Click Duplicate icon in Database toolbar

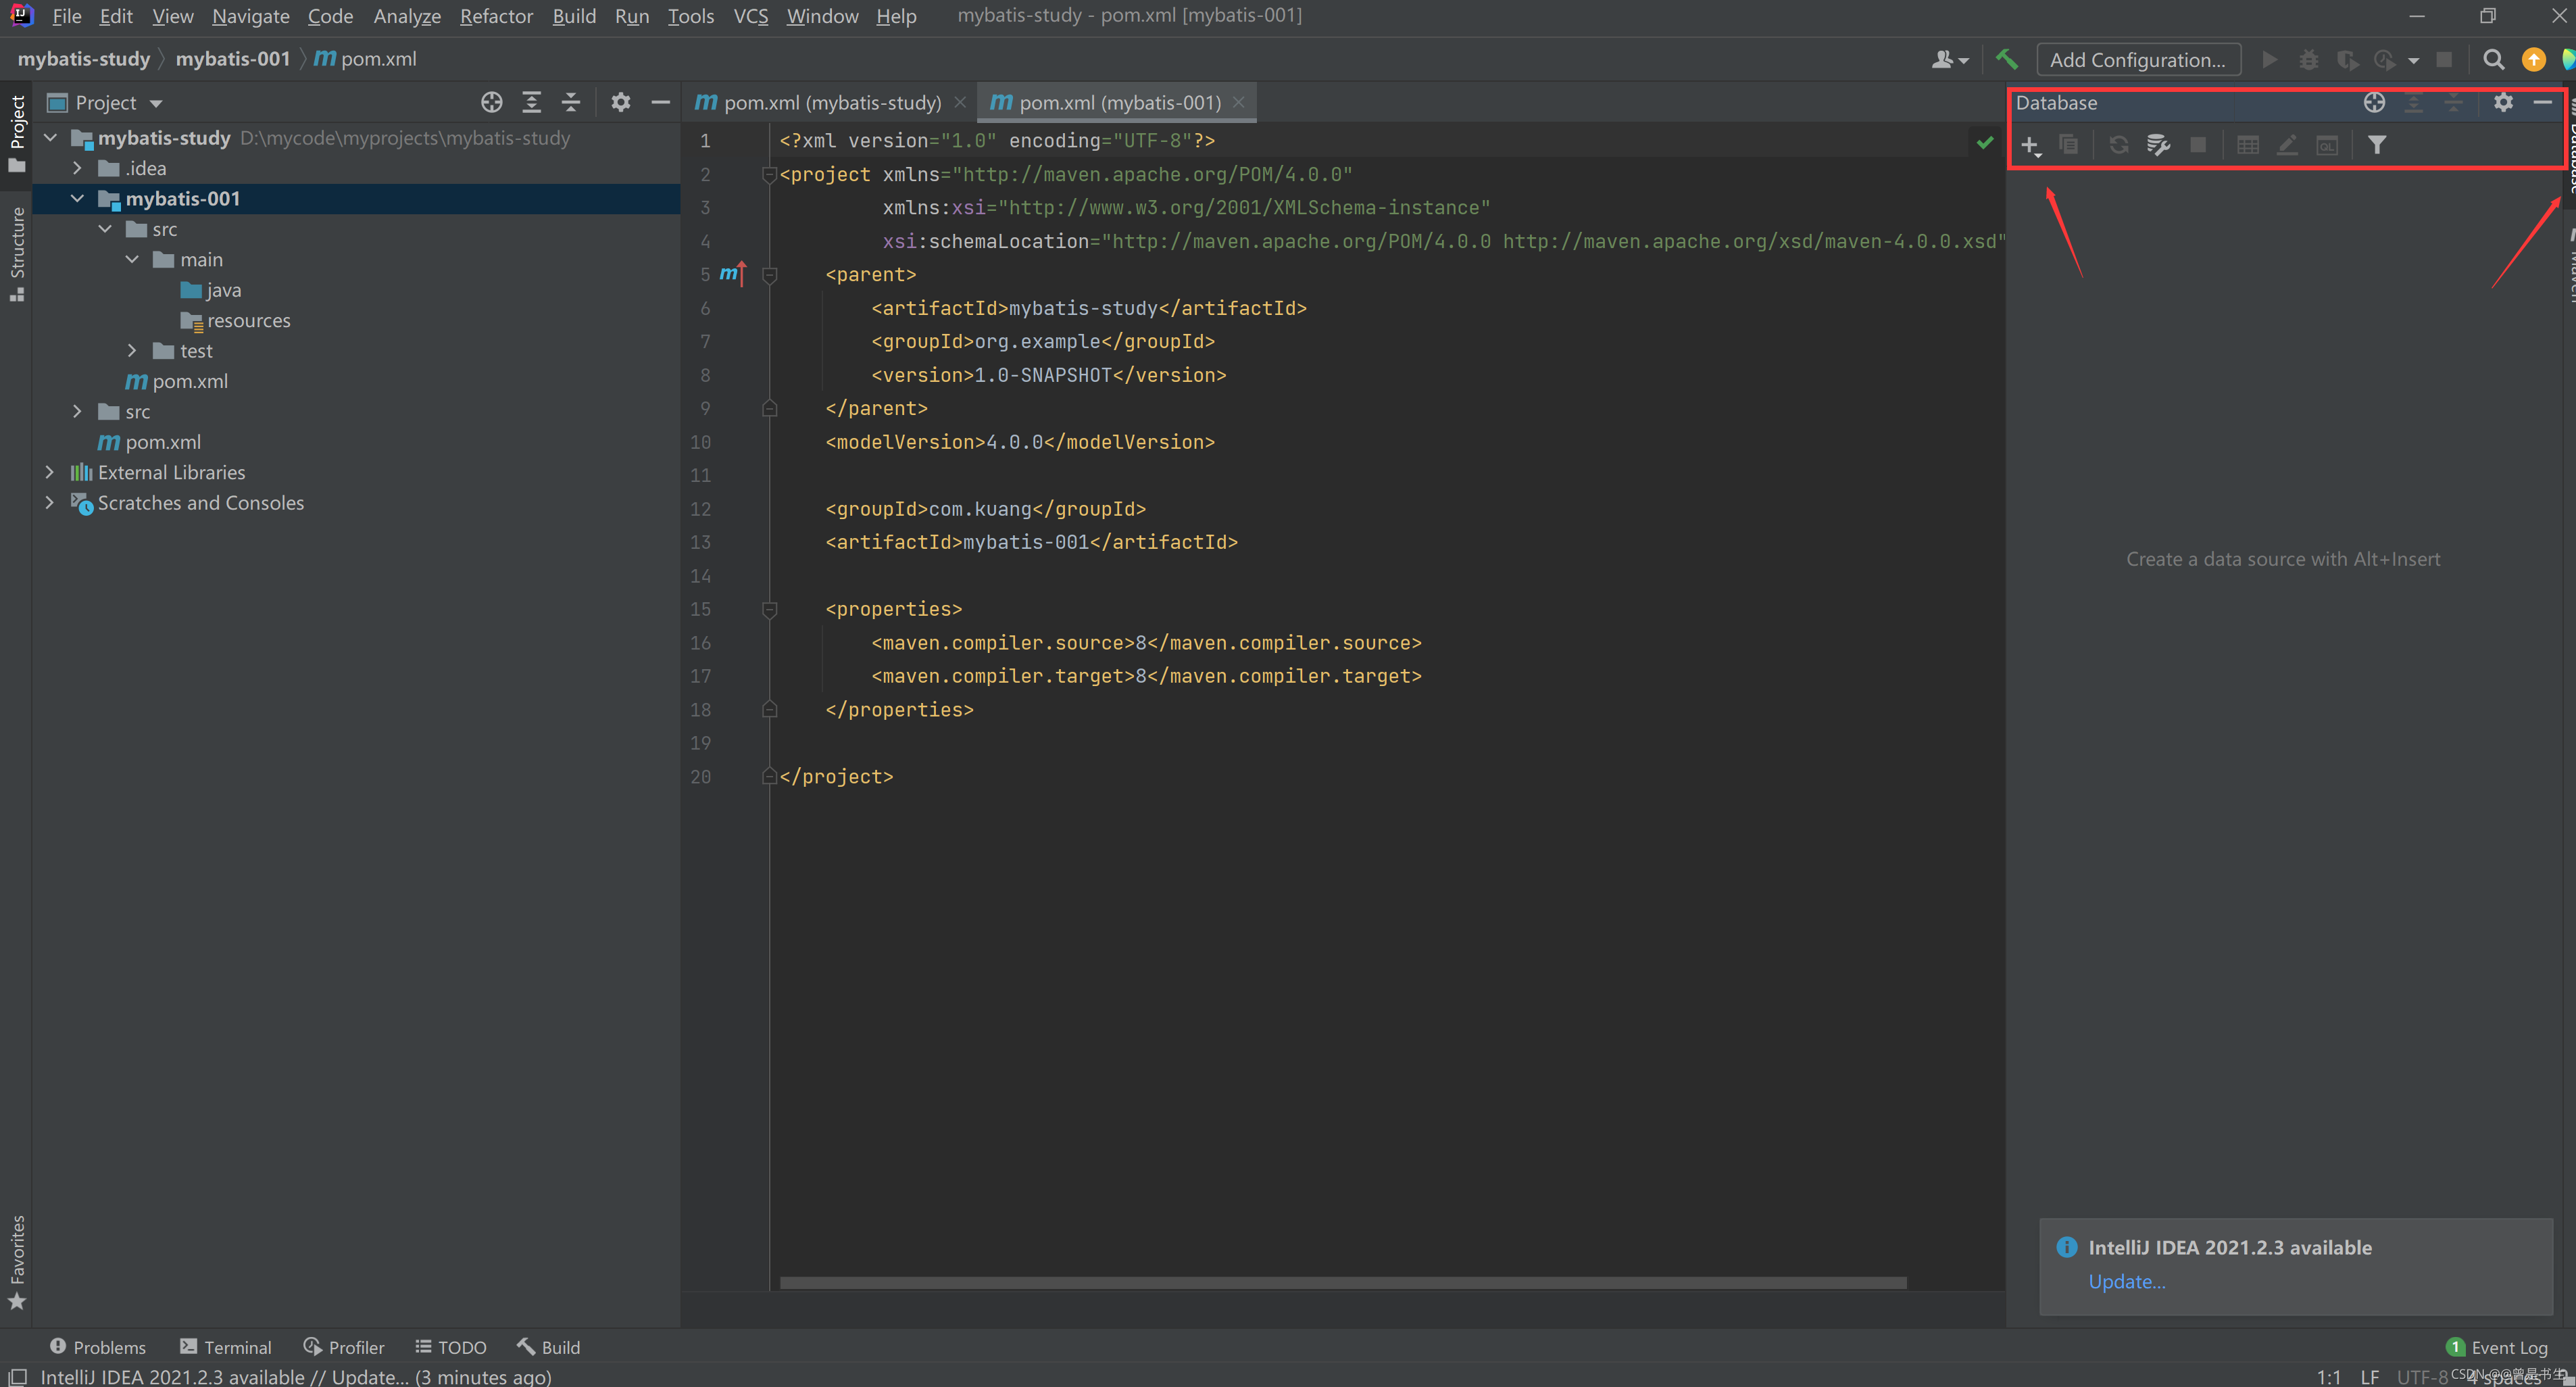point(2068,145)
